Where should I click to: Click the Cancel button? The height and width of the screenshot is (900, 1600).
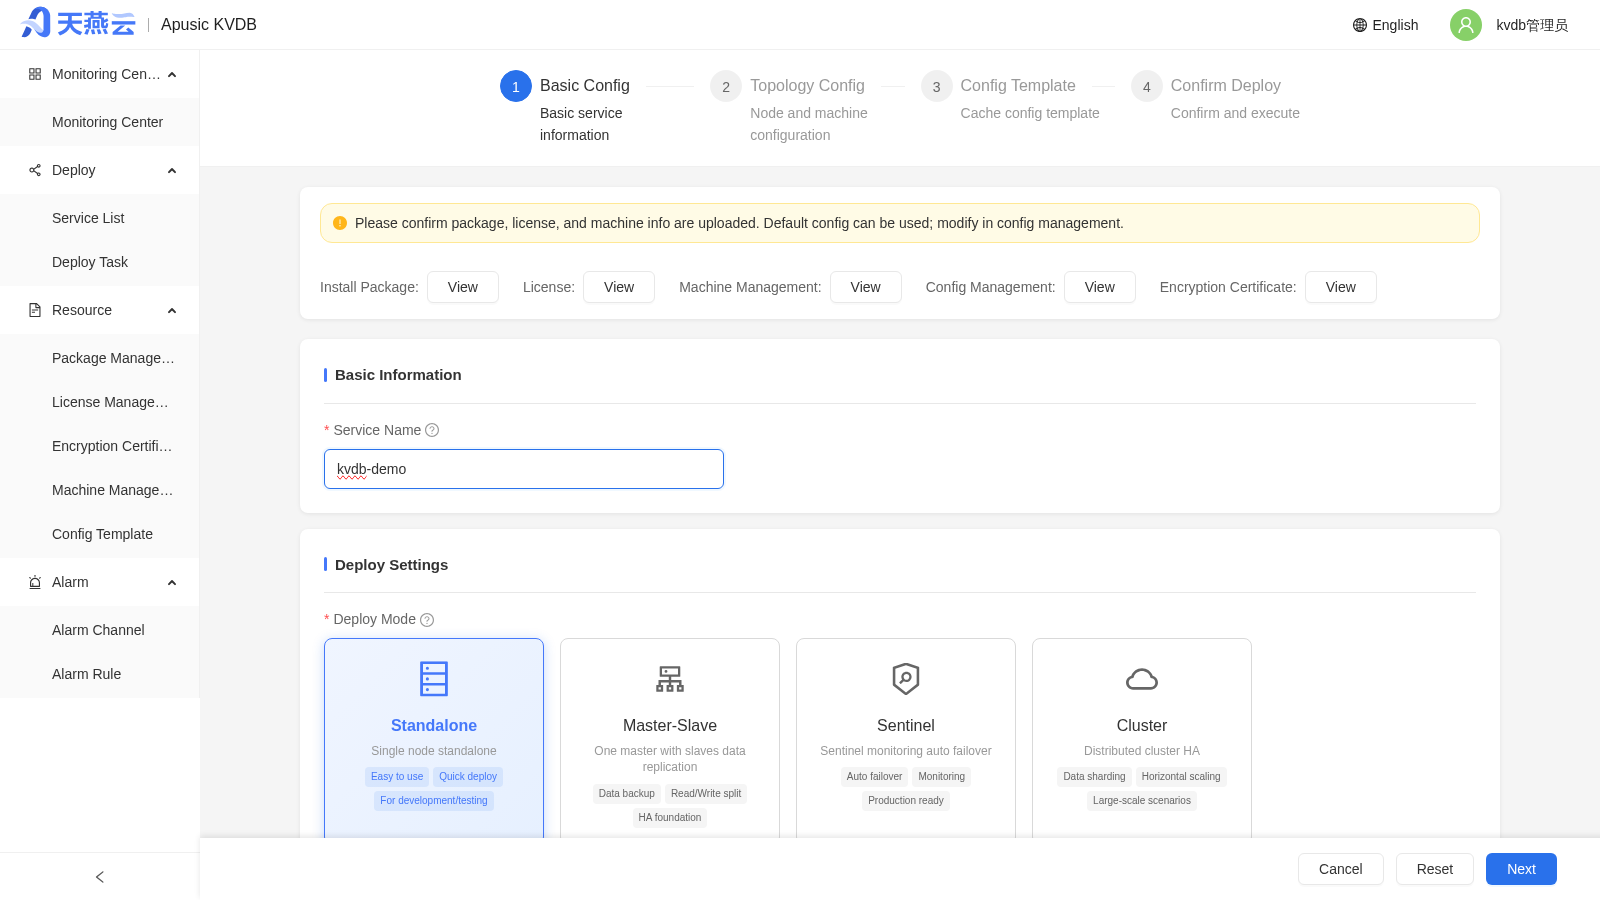(1341, 869)
